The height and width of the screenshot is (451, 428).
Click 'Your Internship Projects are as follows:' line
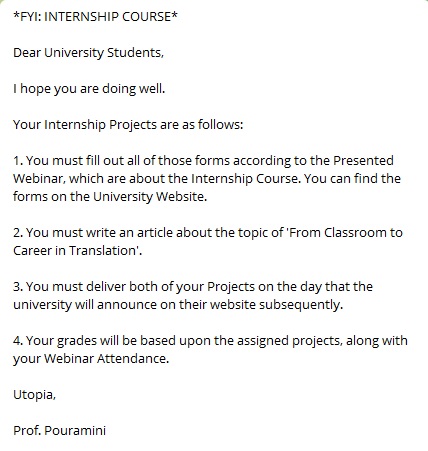pyautogui.click(x=128, y=125)
